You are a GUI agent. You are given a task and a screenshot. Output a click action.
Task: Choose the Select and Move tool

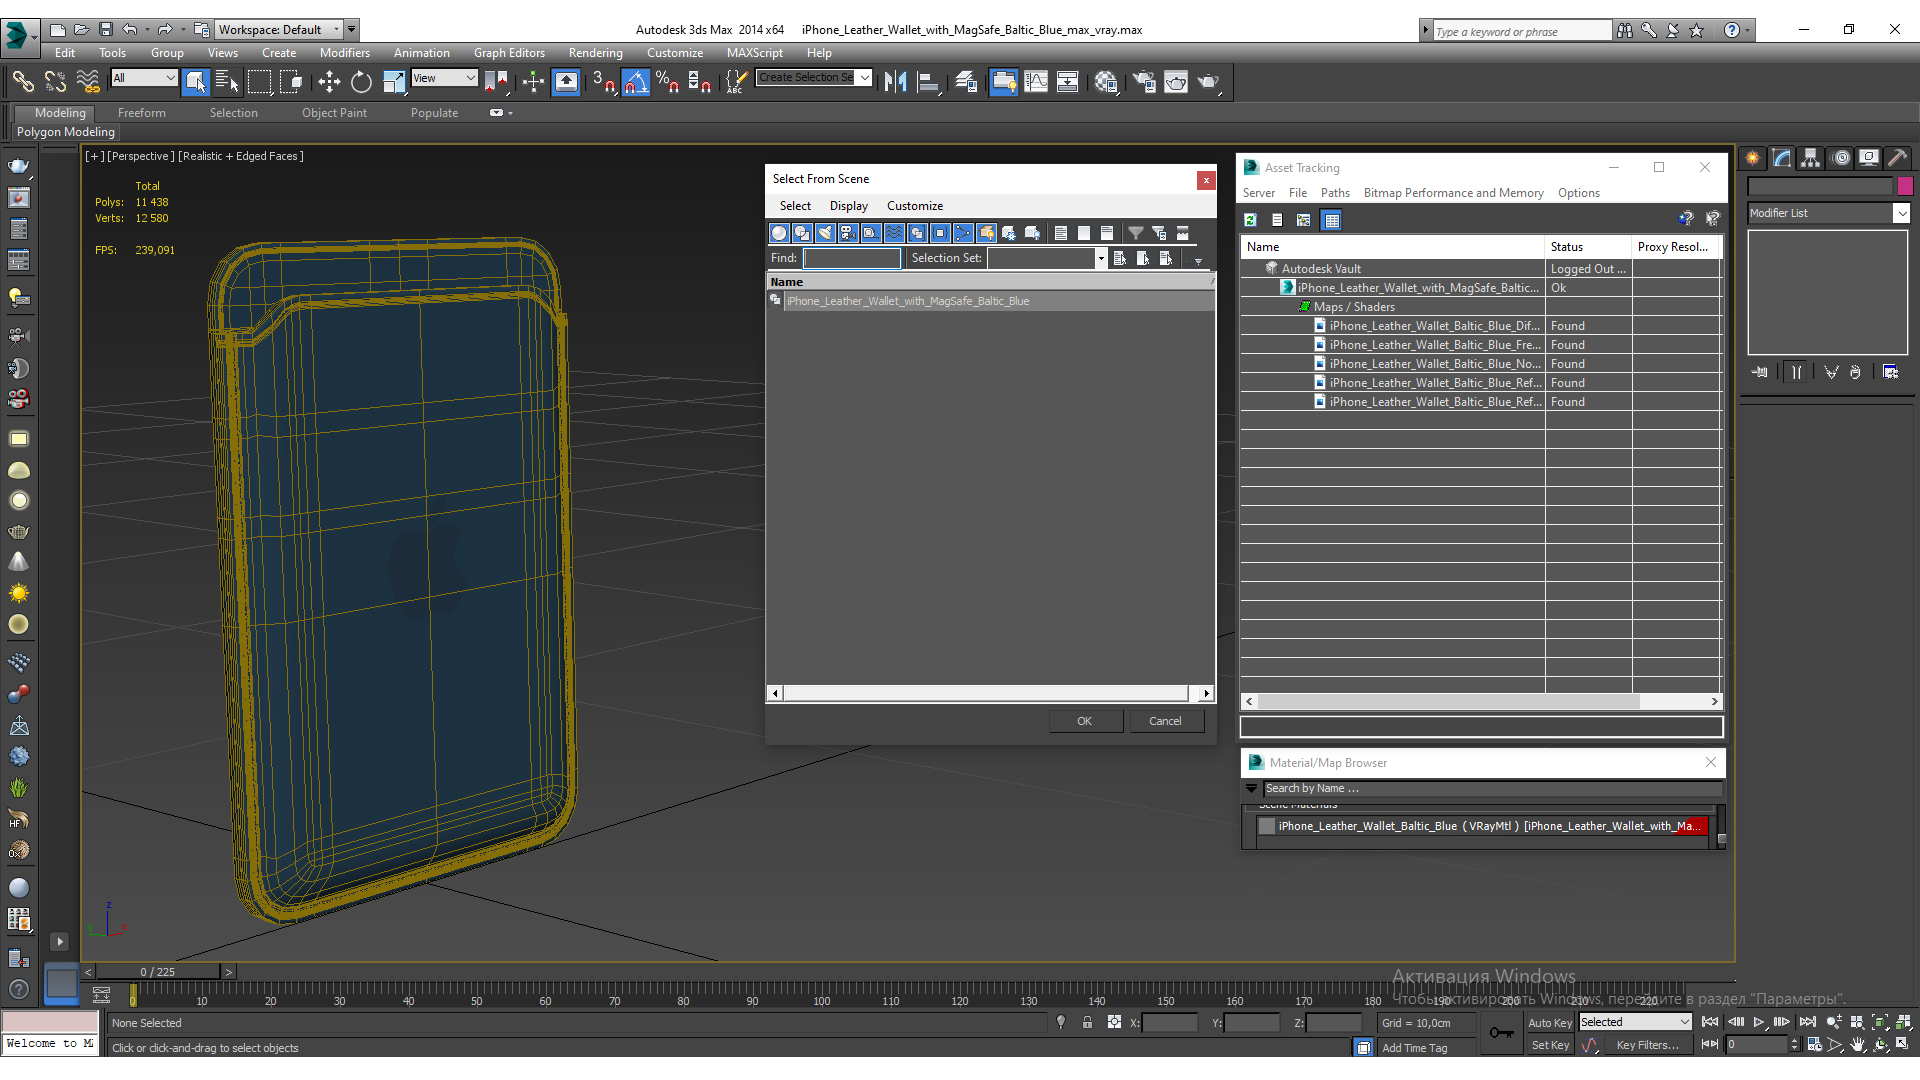tap(329, 81)
